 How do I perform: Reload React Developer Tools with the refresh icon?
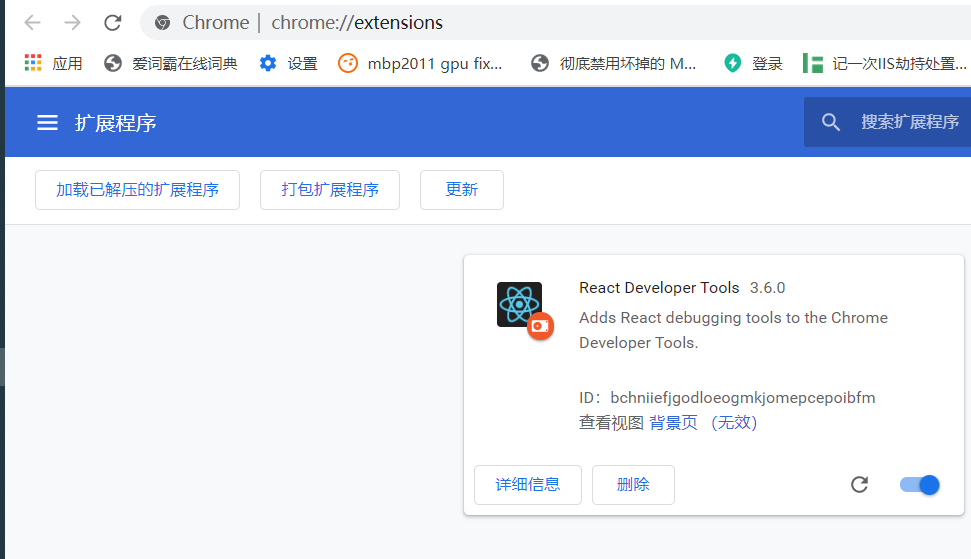point(860,485)
